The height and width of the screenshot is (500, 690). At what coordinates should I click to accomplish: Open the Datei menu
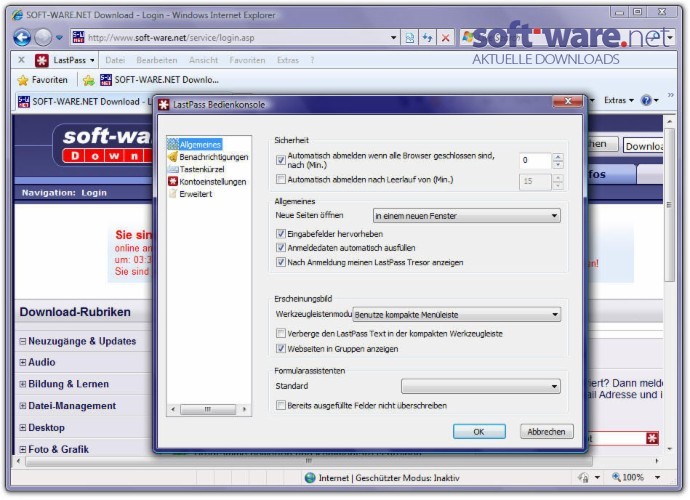click(x=115, y=60)
